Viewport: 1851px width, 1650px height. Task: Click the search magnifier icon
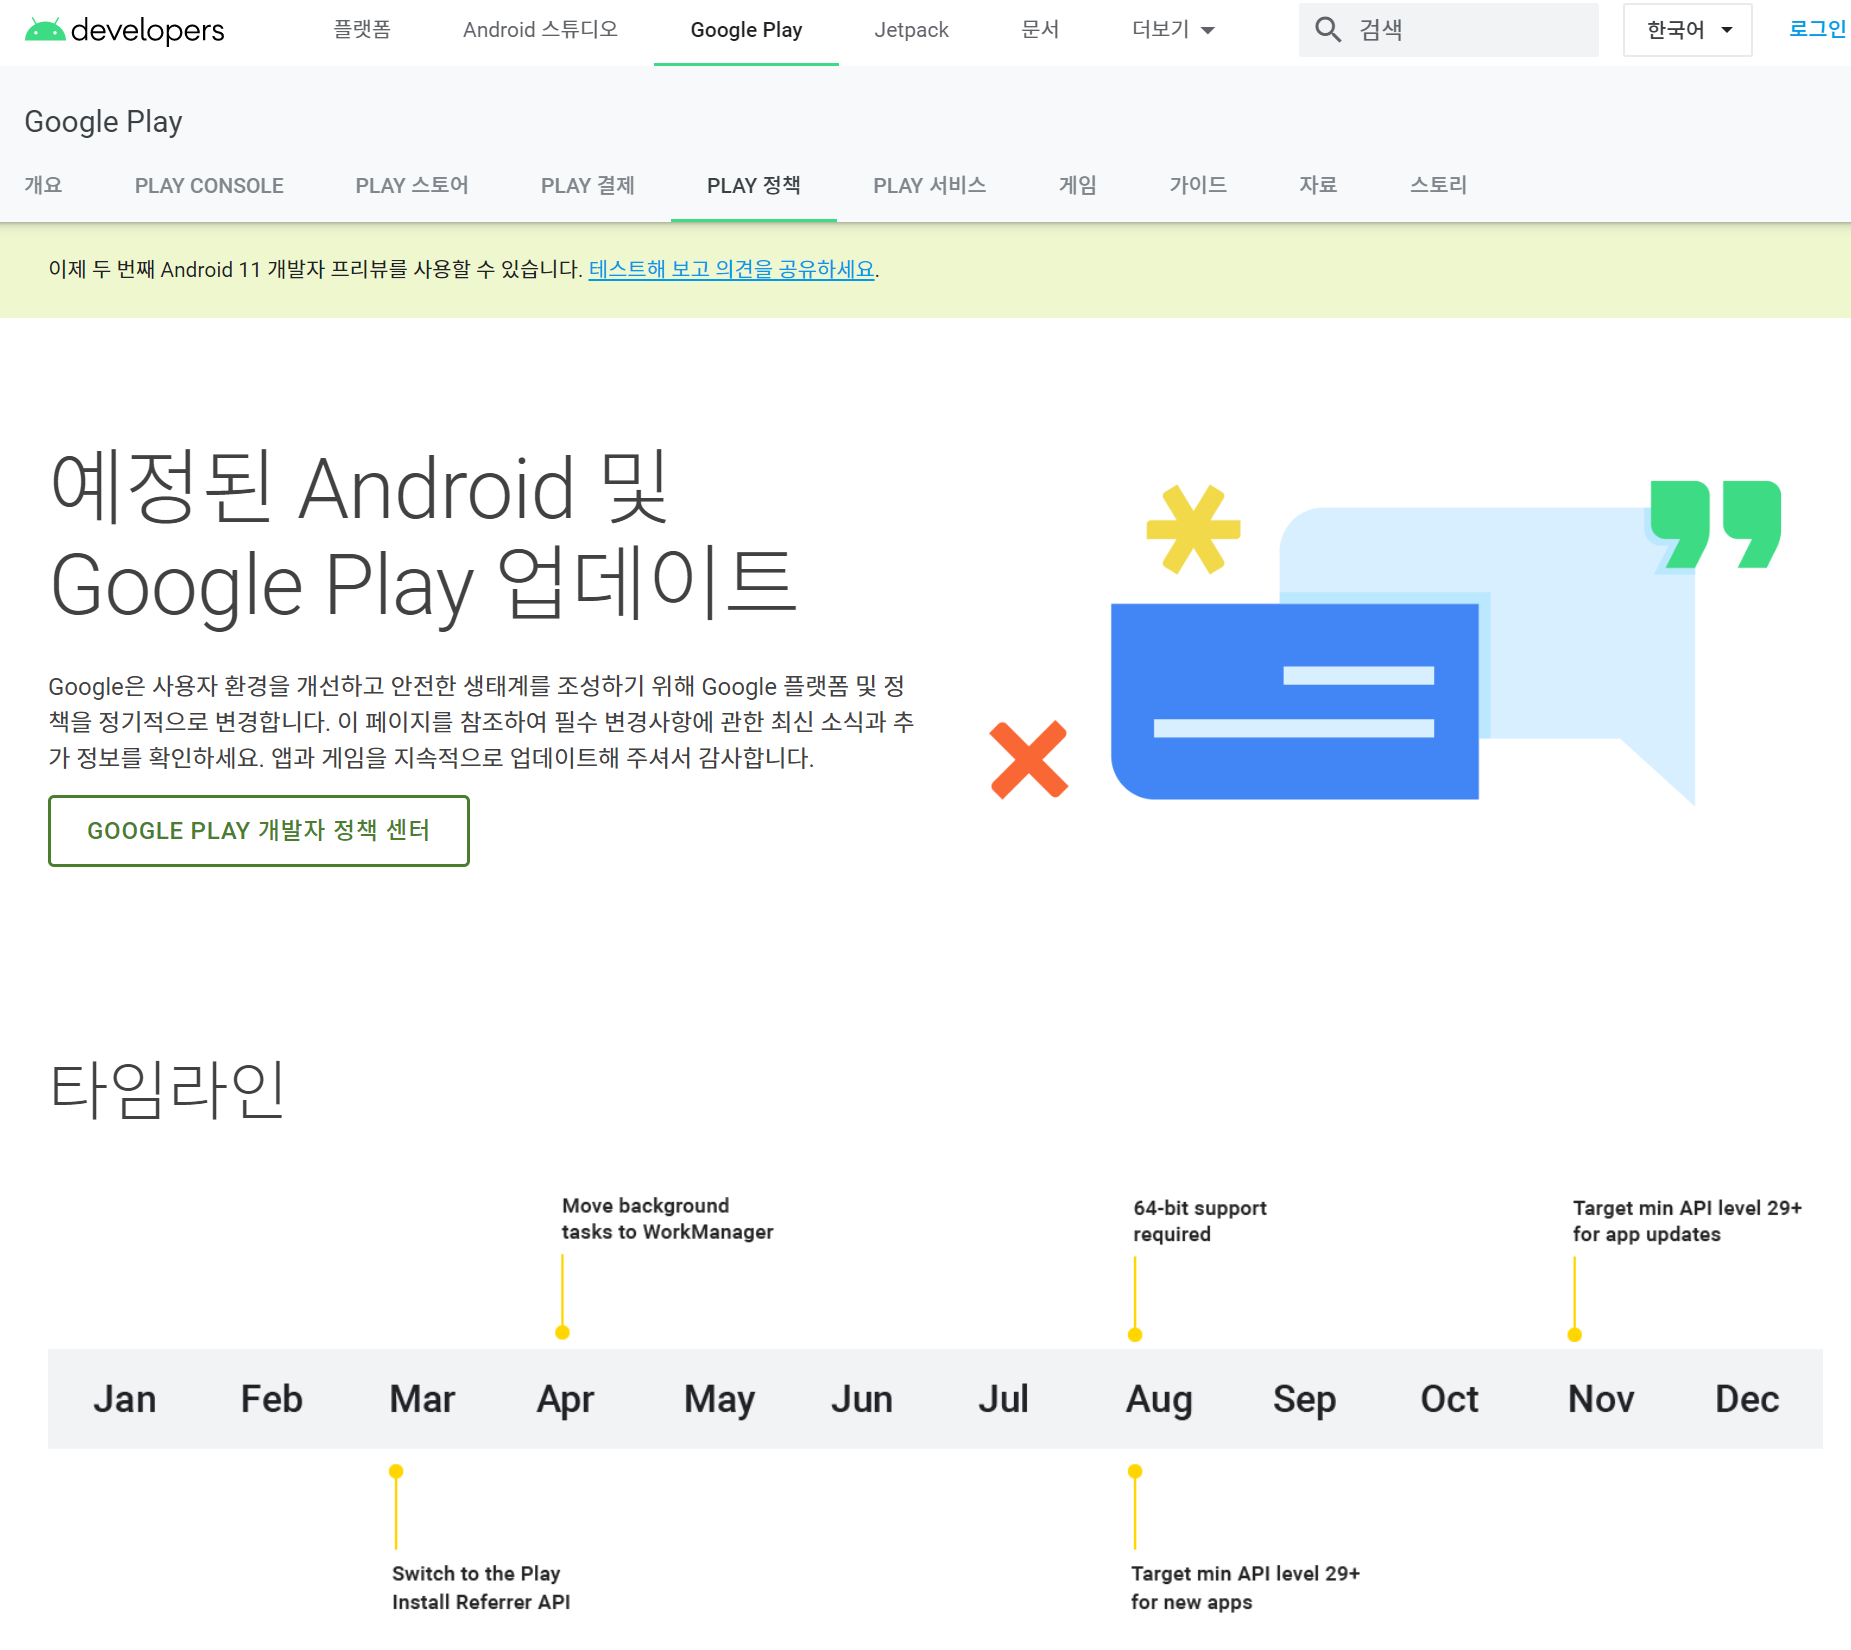click(x=1327, y=30)
